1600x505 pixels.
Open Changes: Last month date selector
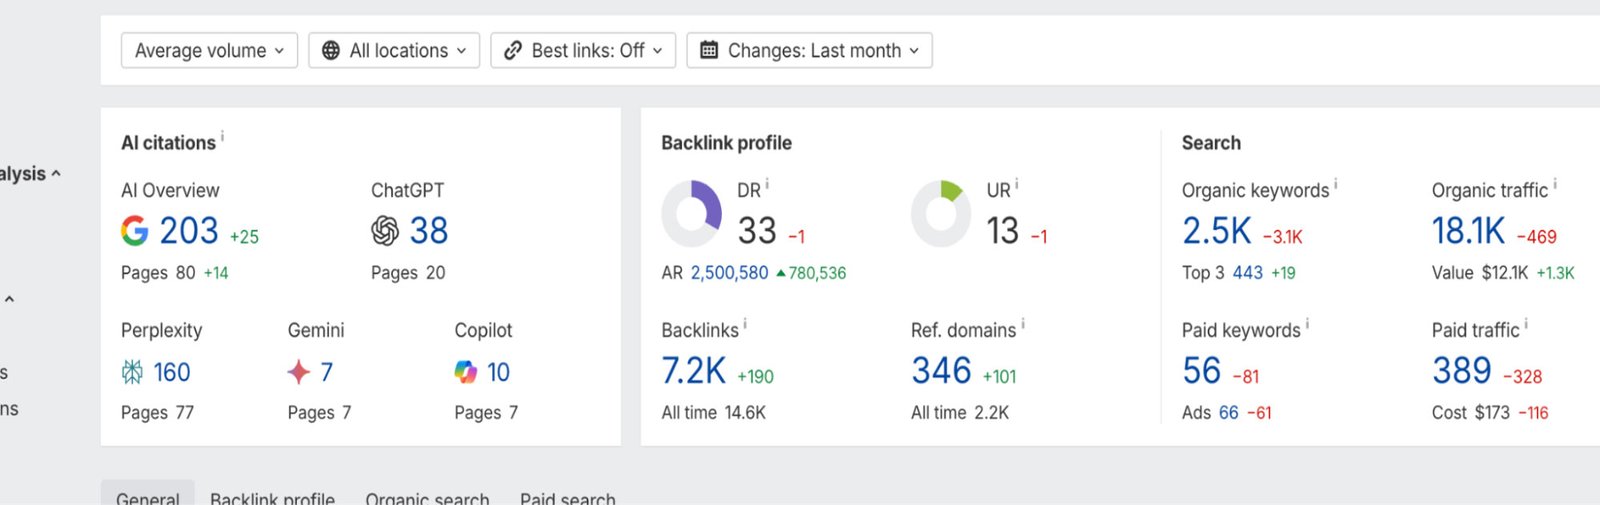(x=809, y=51)
